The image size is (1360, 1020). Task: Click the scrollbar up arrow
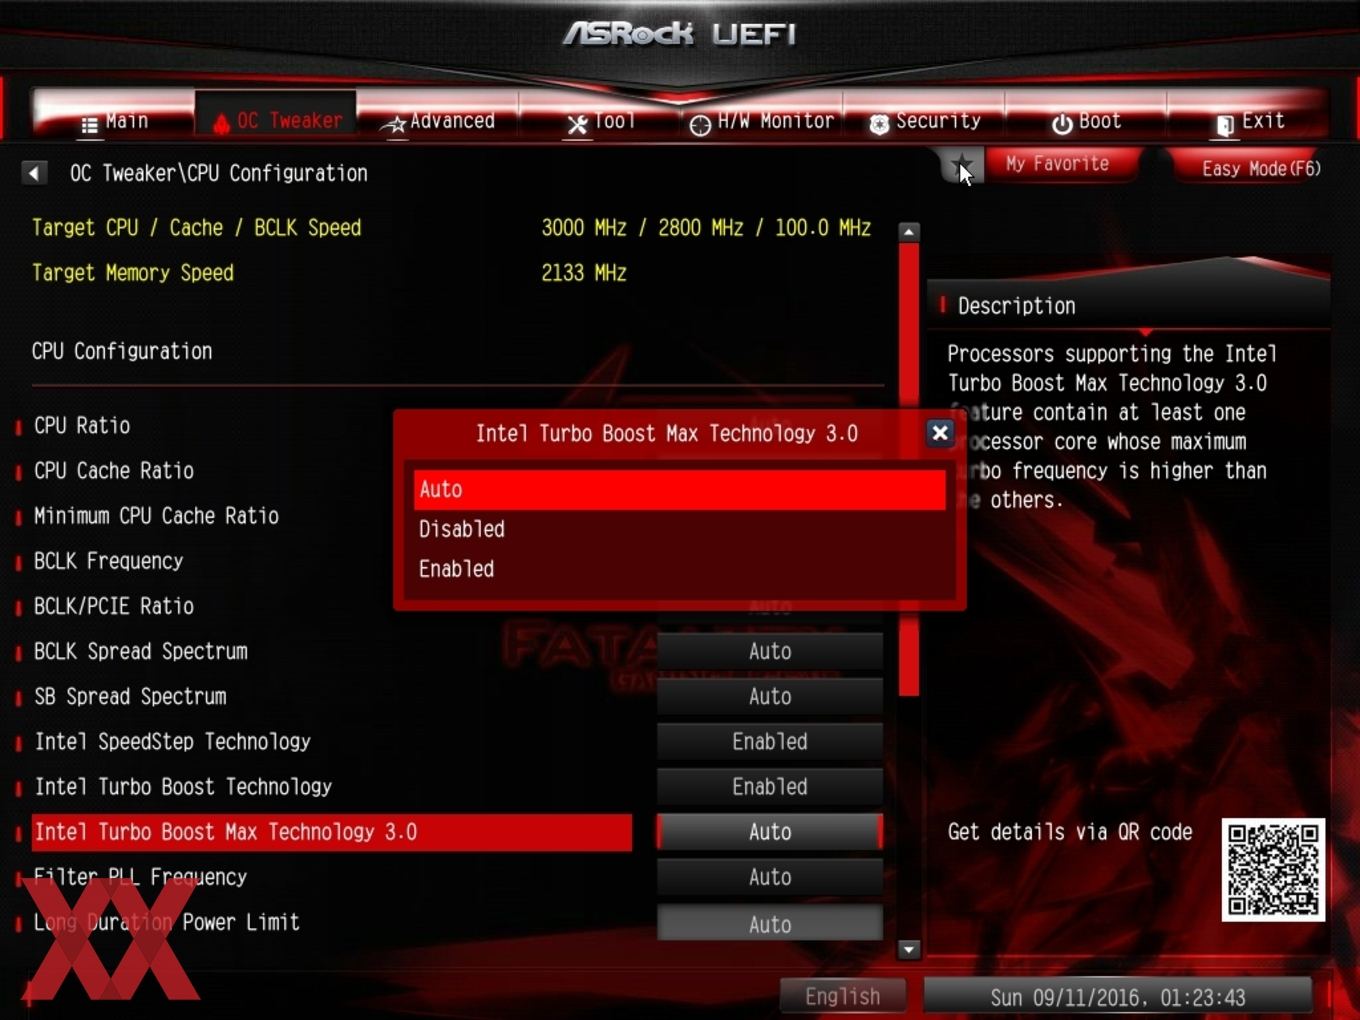908,232
